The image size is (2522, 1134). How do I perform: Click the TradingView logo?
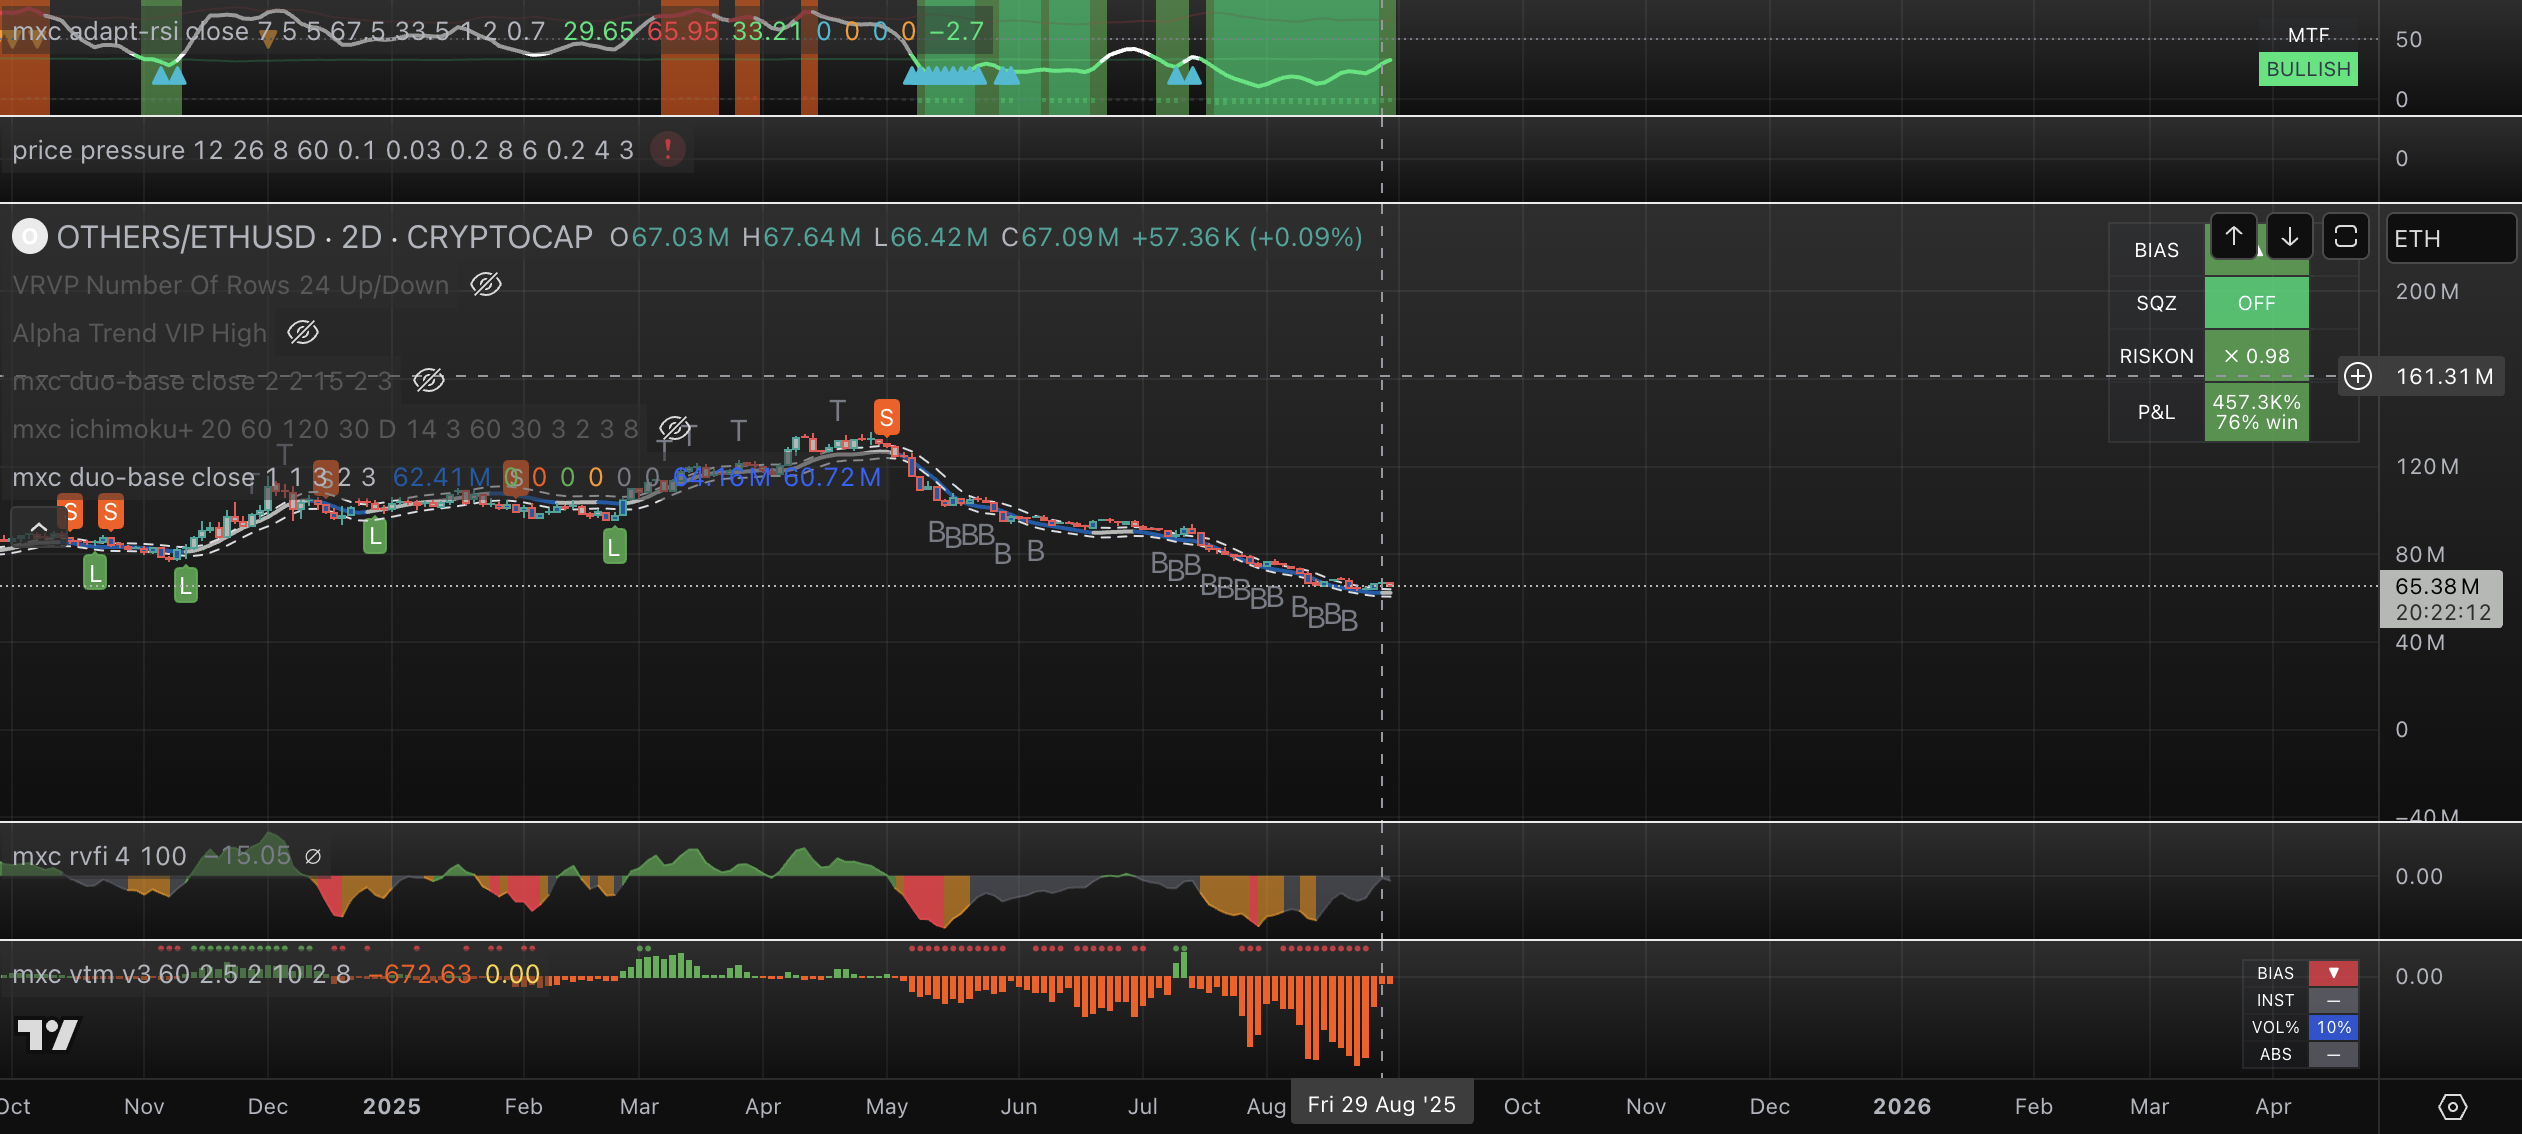pyautogui.click(x=48, y=1034)
